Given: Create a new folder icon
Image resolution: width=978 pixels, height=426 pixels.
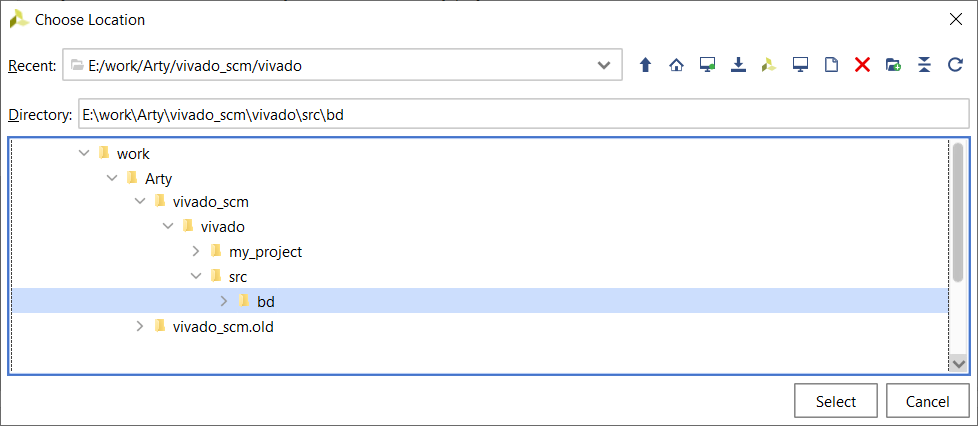Looking at the screenshot, I should (893, 65).
